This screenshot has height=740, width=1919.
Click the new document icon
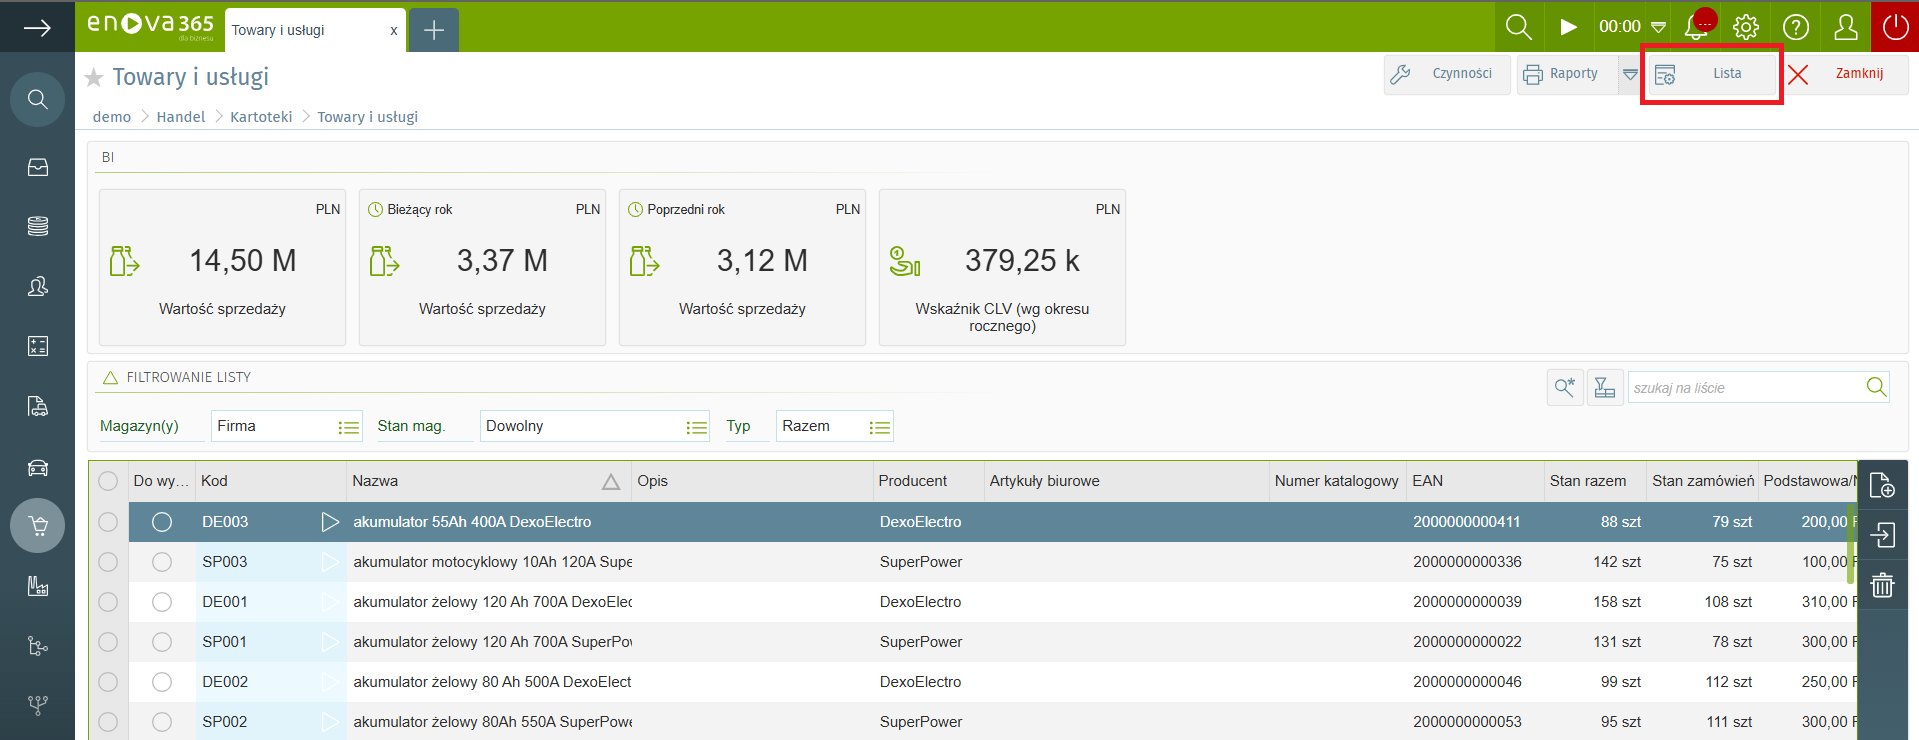click(1882, 486)
